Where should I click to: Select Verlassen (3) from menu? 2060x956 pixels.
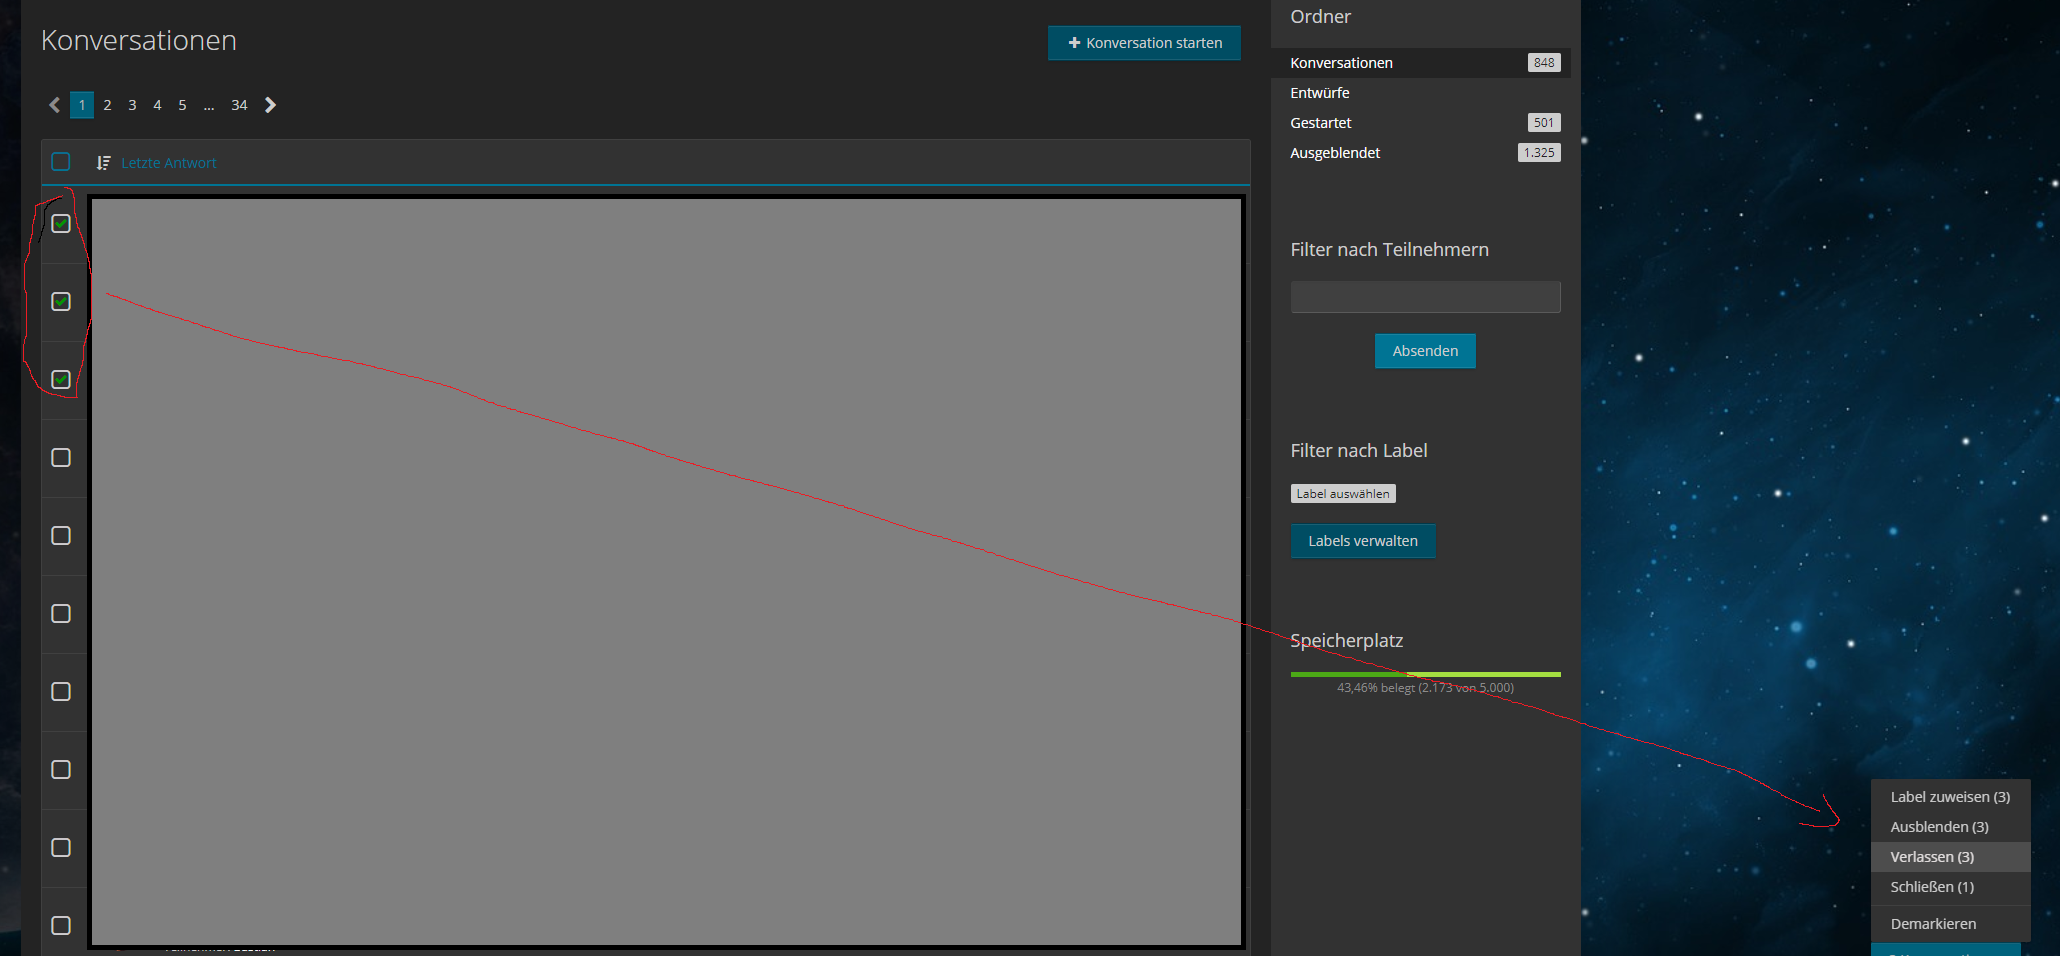point(1931,857)
